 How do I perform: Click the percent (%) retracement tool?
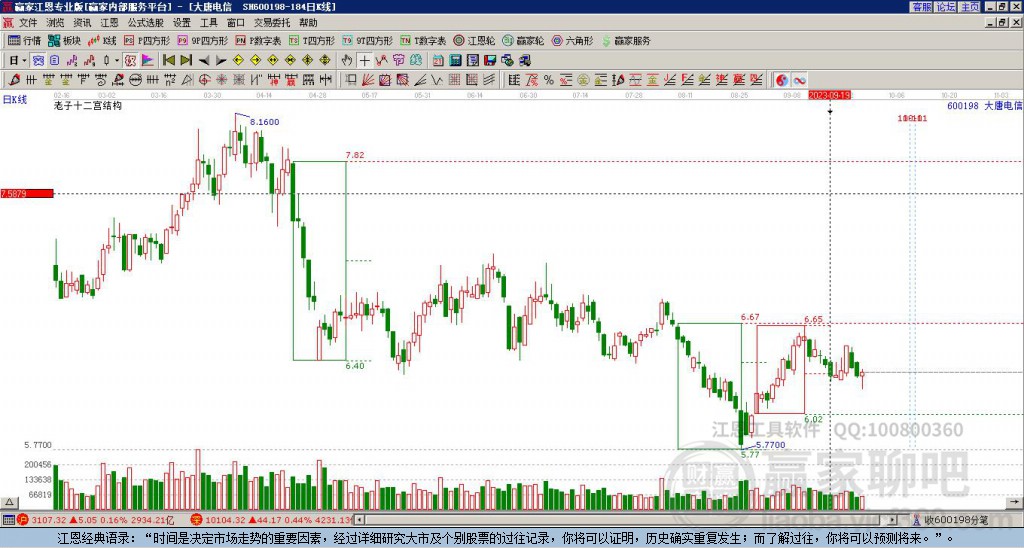[549, 80]
